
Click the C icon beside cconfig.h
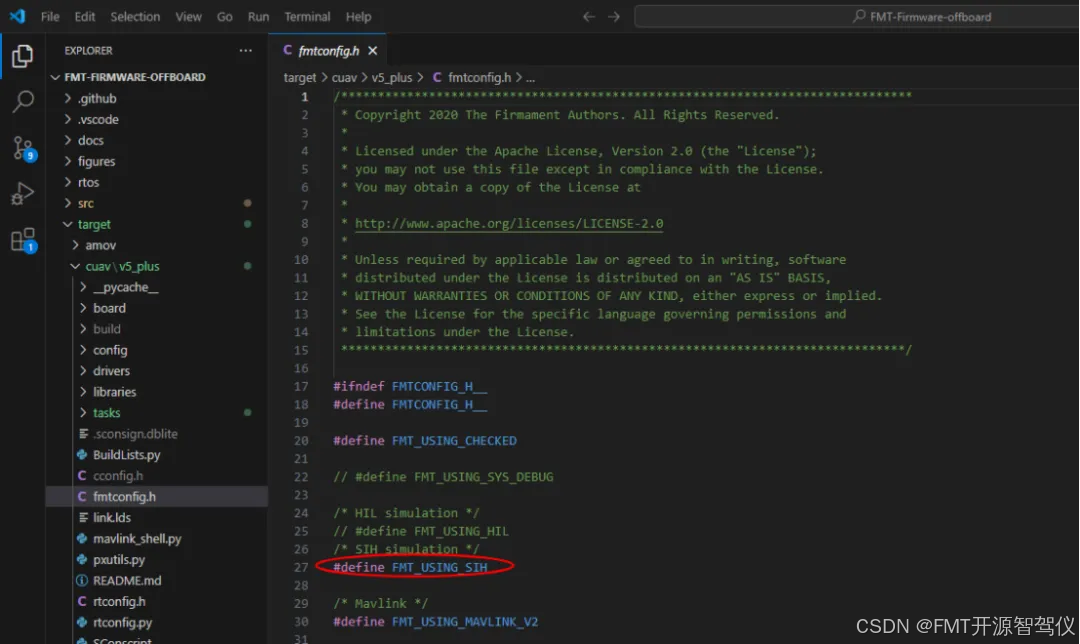point(82,475)
